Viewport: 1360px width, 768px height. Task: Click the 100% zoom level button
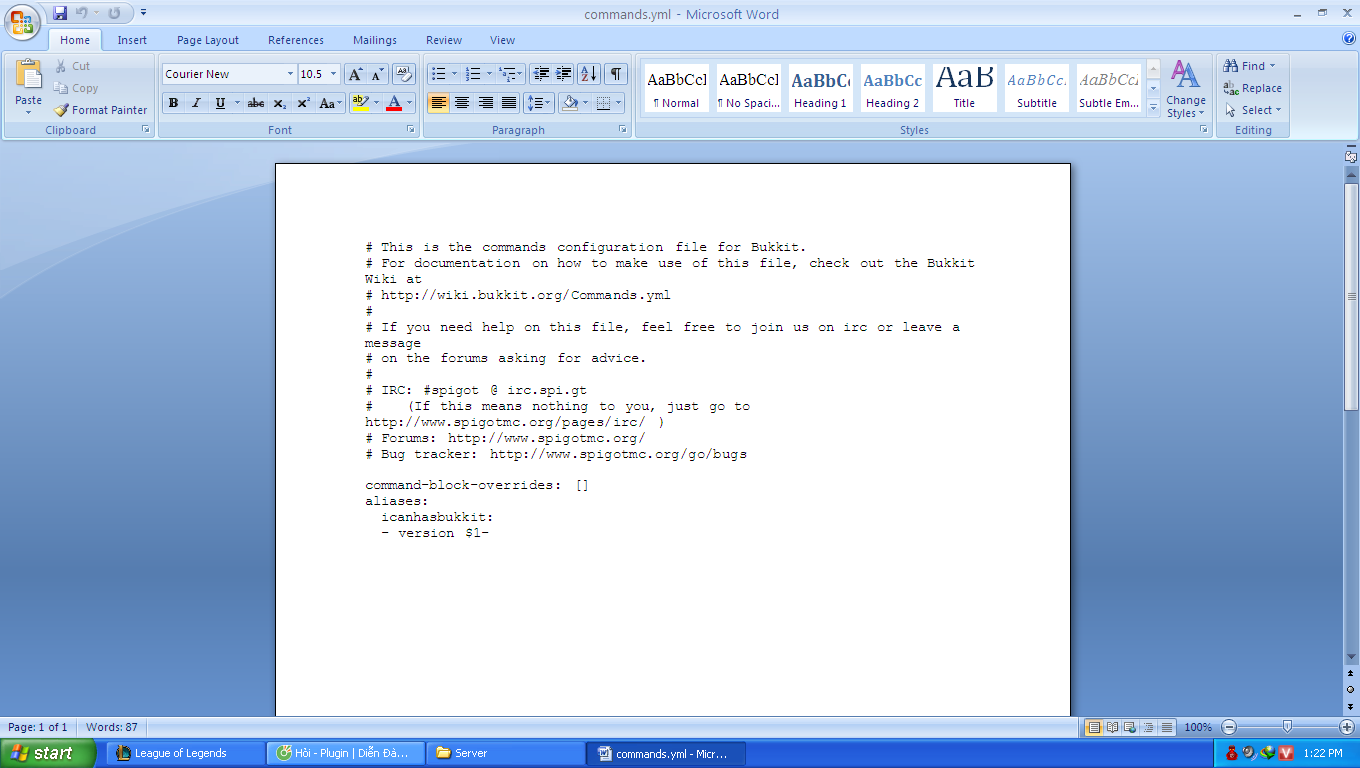pos(1198,727)
